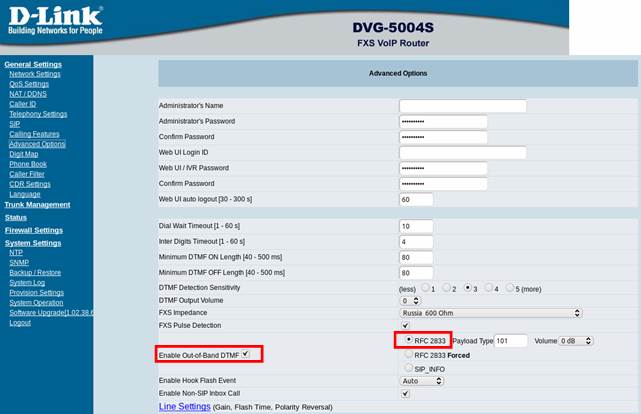Select DTMF sensitivity level 3
The image size is (641, 414).
click(468, 287)
